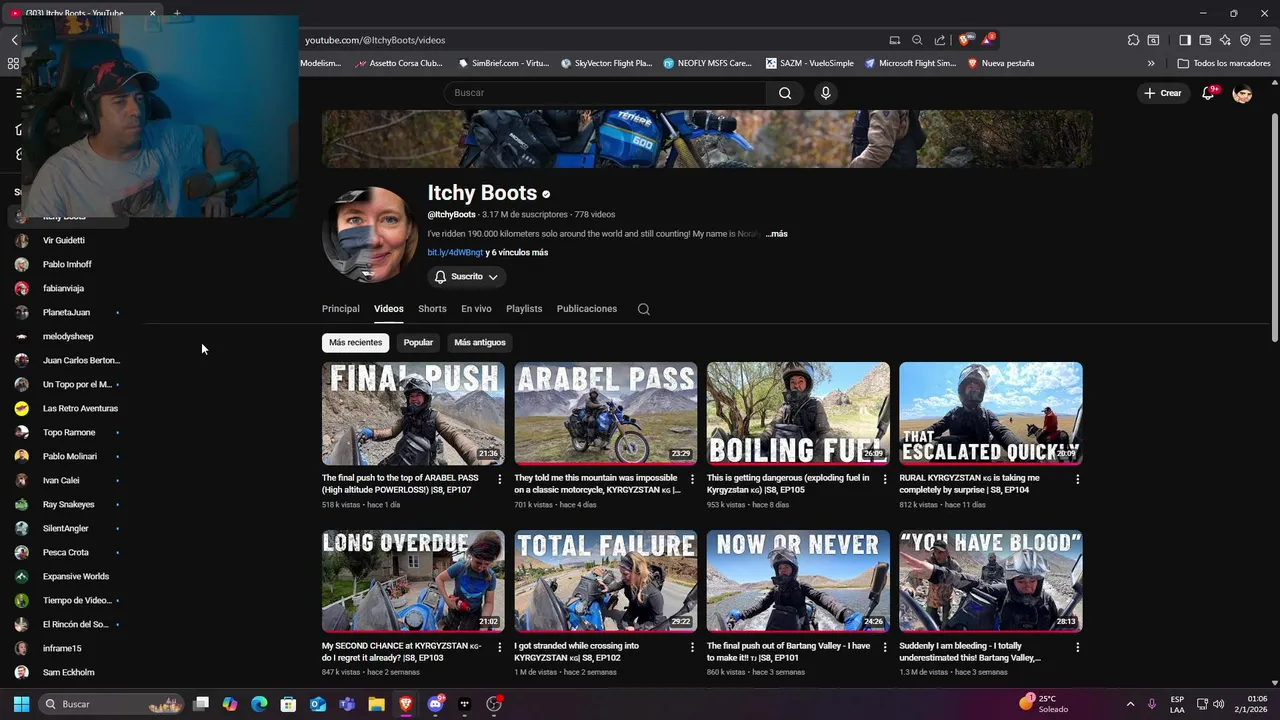1280x720 pixels.
Task: Switch to En vivo channel tab
Action: tap(476, 309)
